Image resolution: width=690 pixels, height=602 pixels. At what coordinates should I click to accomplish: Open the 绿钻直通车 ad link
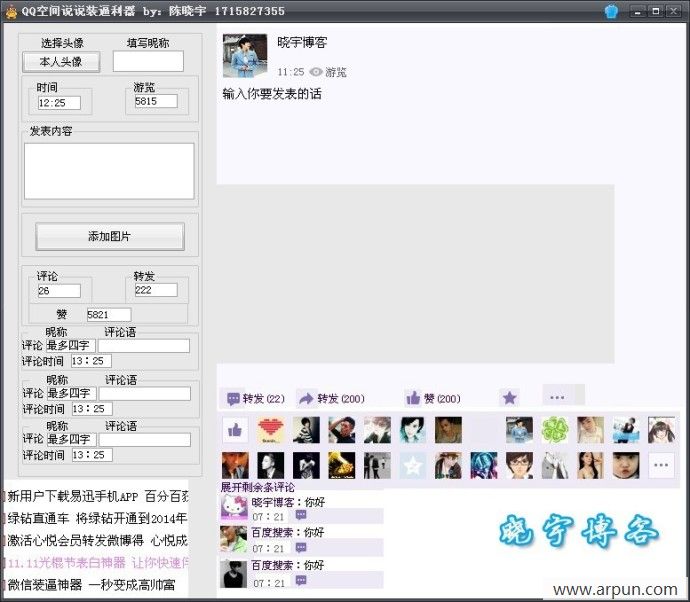tap(98, 518)
